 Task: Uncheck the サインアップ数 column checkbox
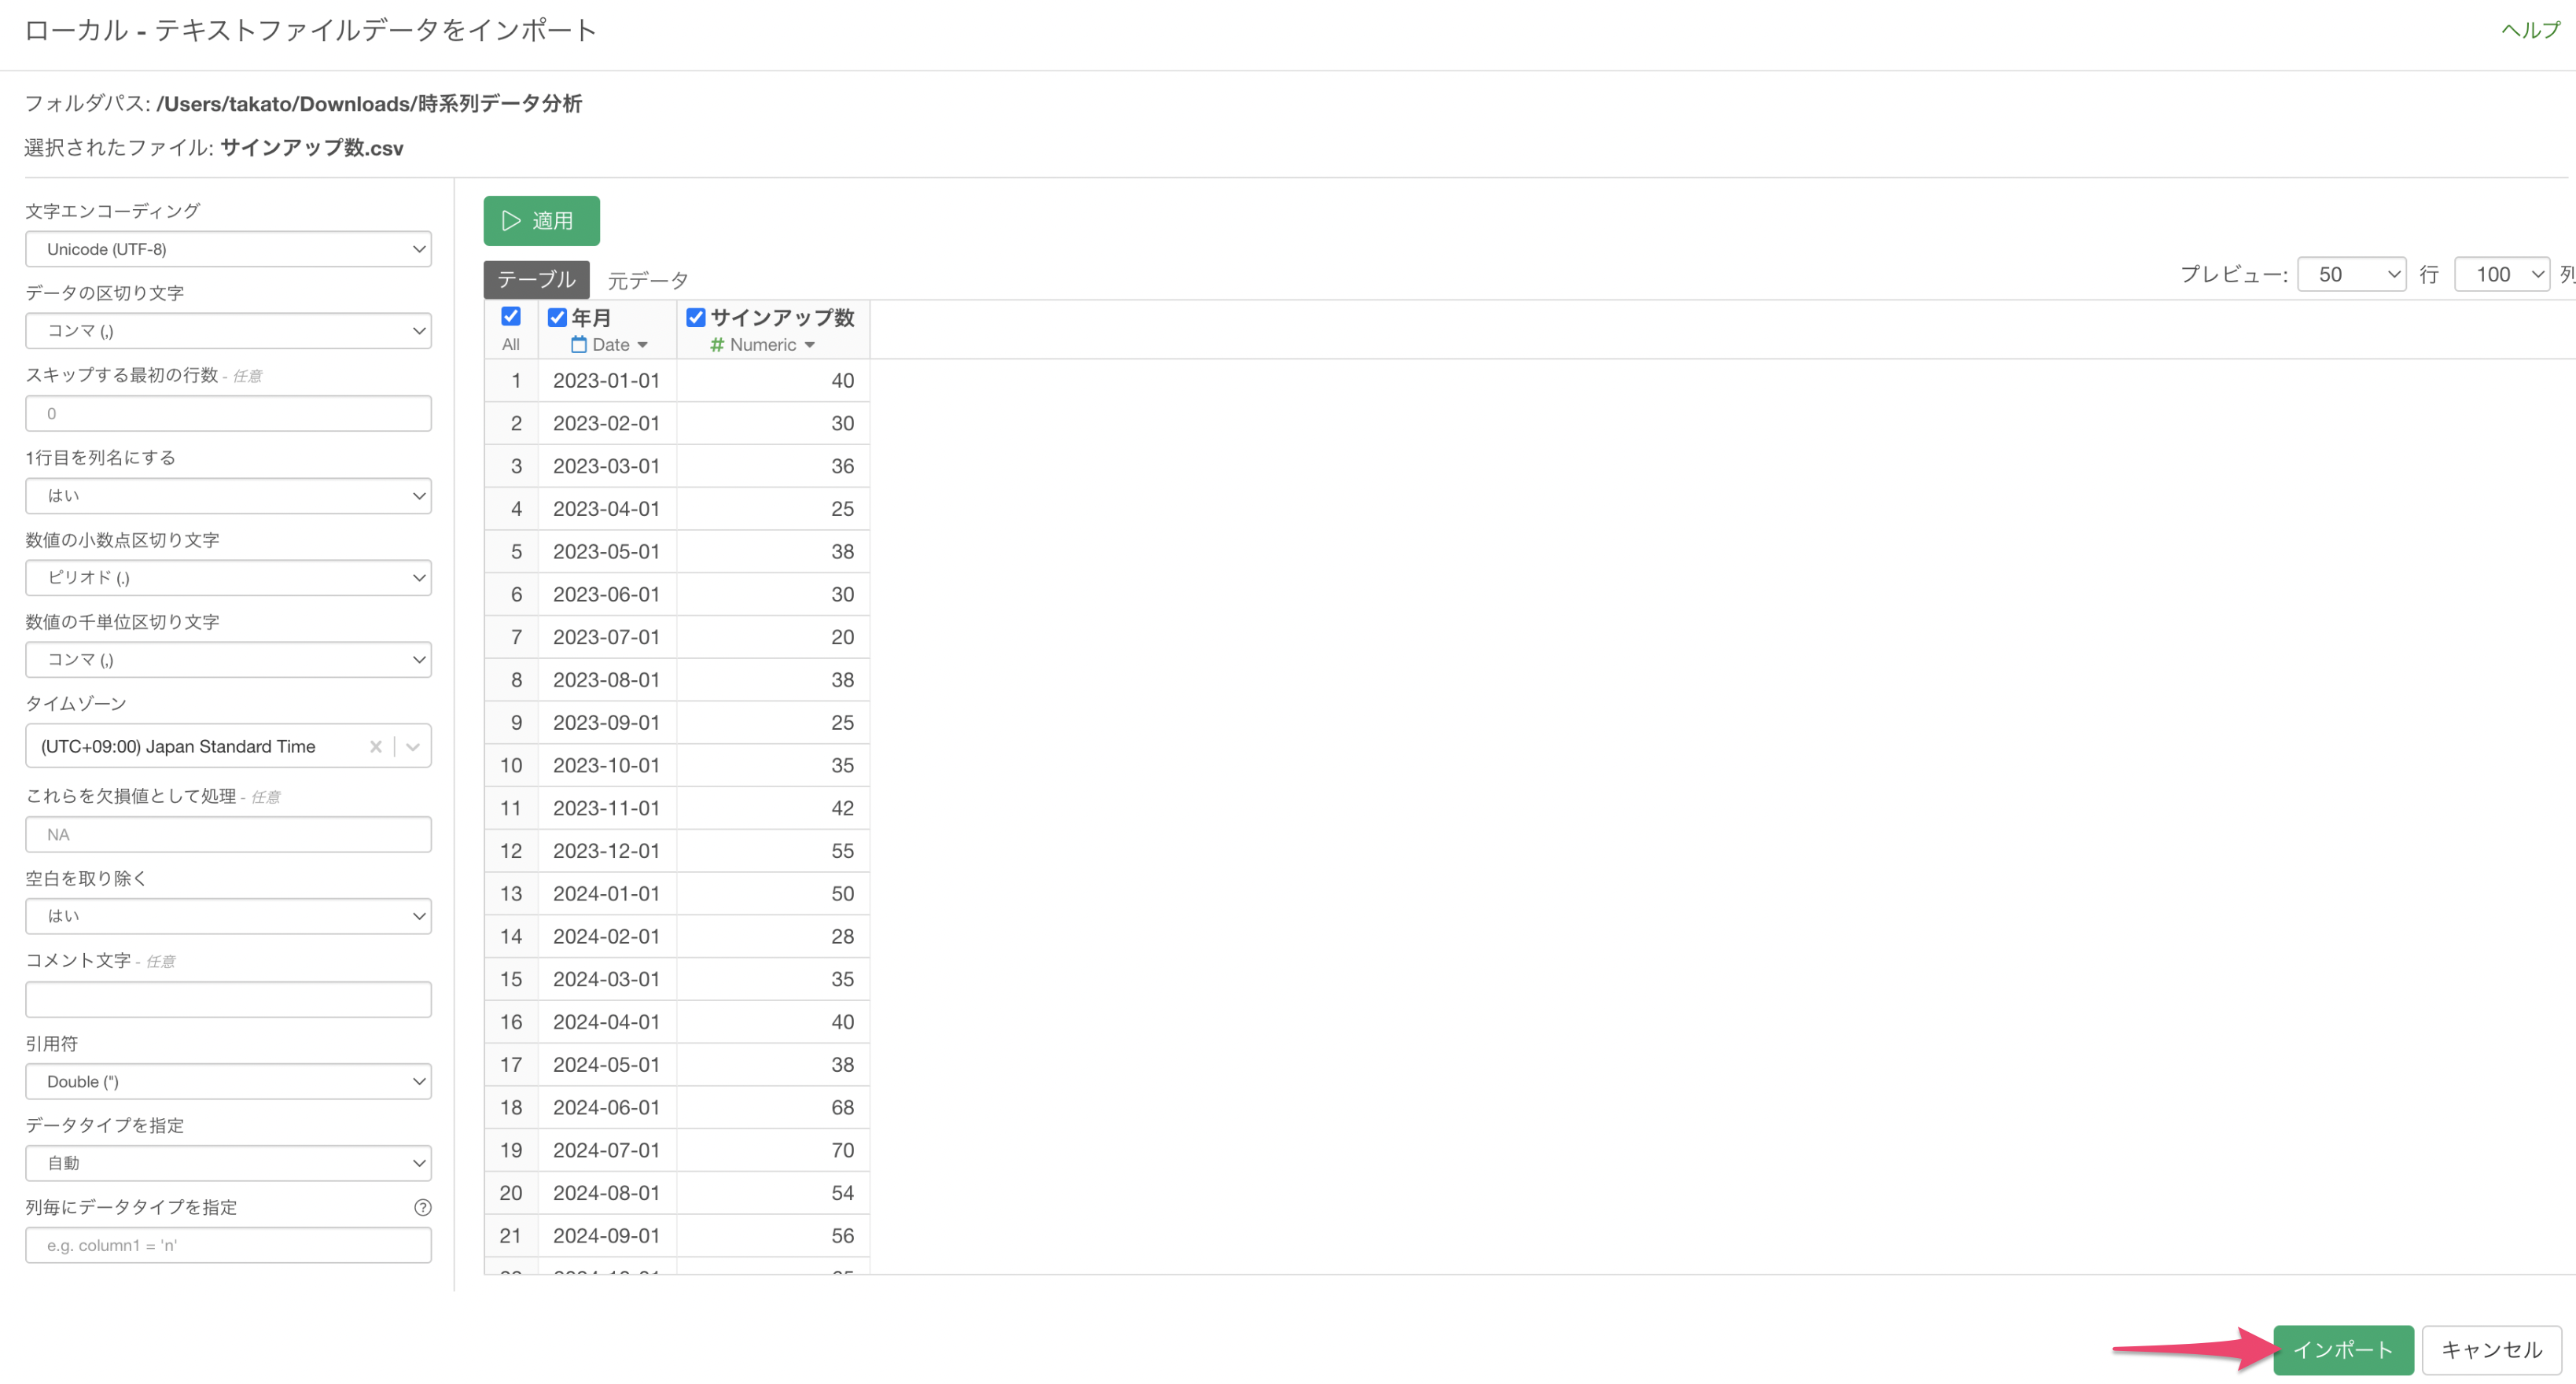tap(696, 317)
